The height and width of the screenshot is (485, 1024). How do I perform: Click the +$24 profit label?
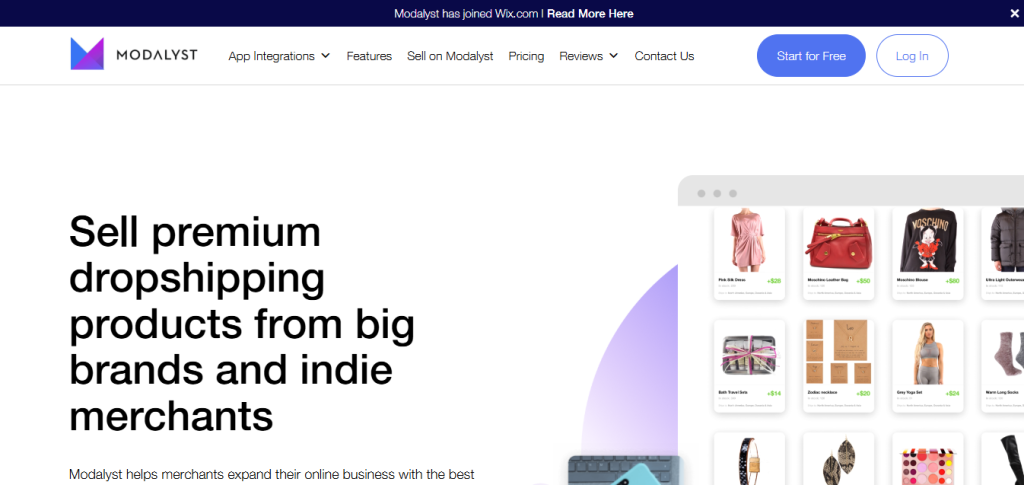coord(952,394)
